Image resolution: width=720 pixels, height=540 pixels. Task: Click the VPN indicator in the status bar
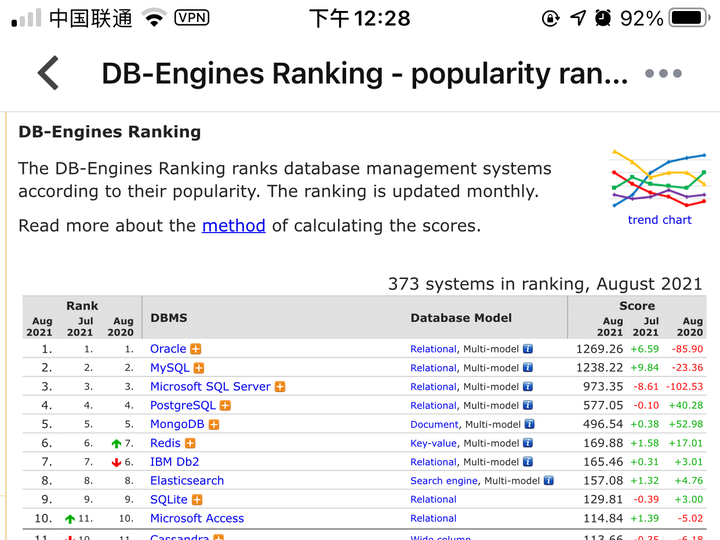pyautogui.click(x=192, y=18)
